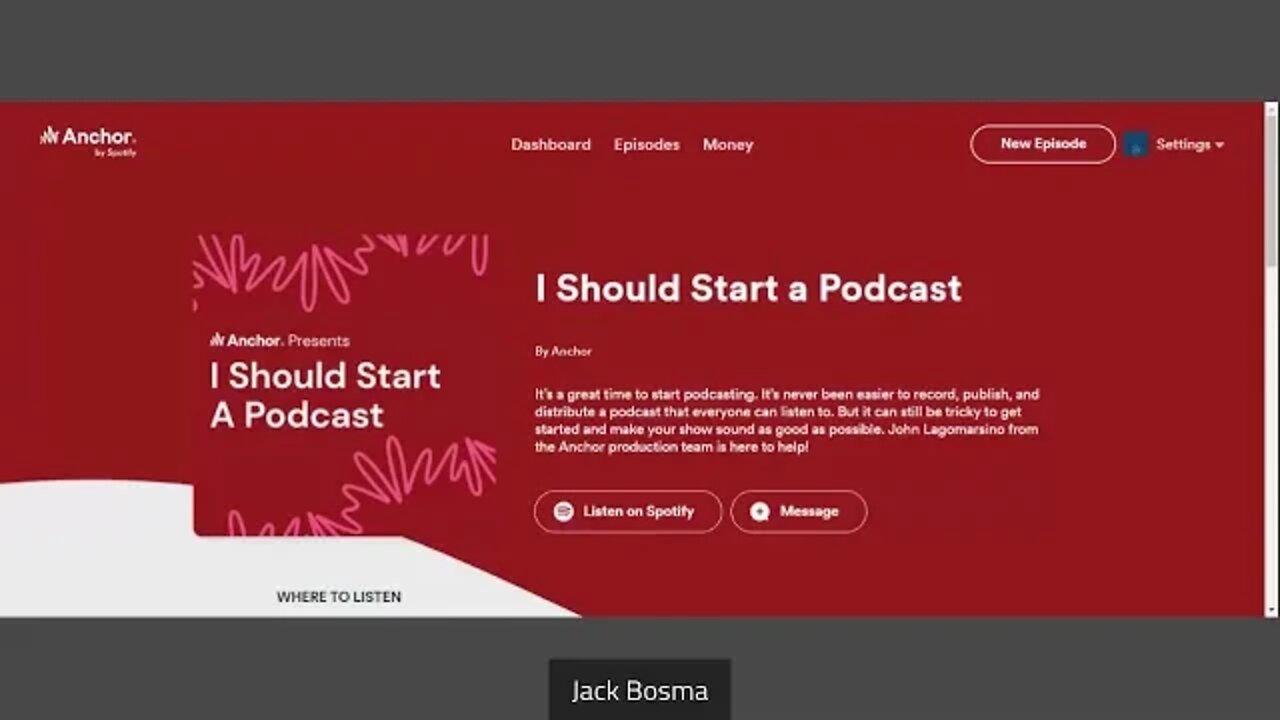Click the 'By Anchor' author text
1280x720 pixels.
563,351
